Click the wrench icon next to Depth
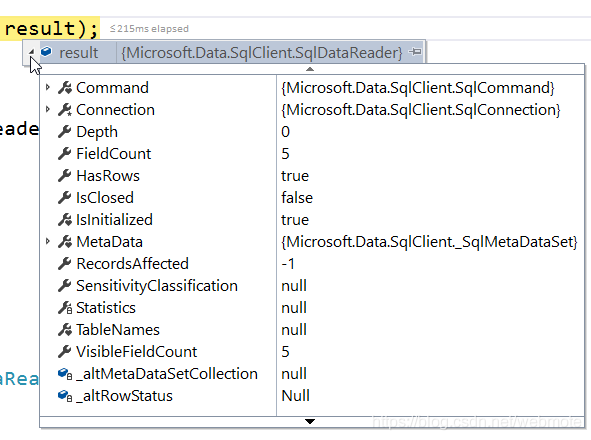Viewport: 591px width, 440px height. tap(65, 132)
